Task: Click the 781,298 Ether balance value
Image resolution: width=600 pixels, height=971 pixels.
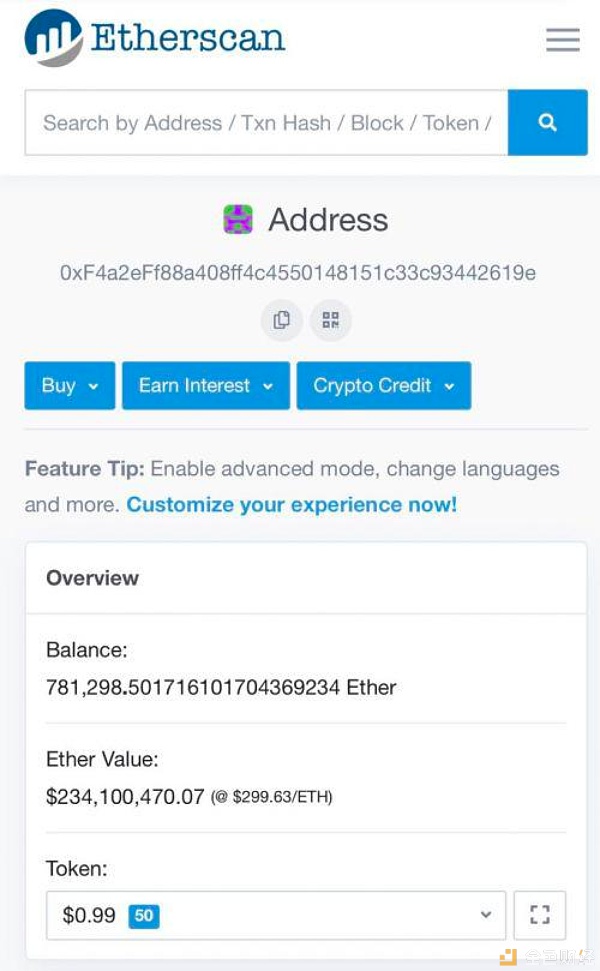Action: tap(221, 687)
